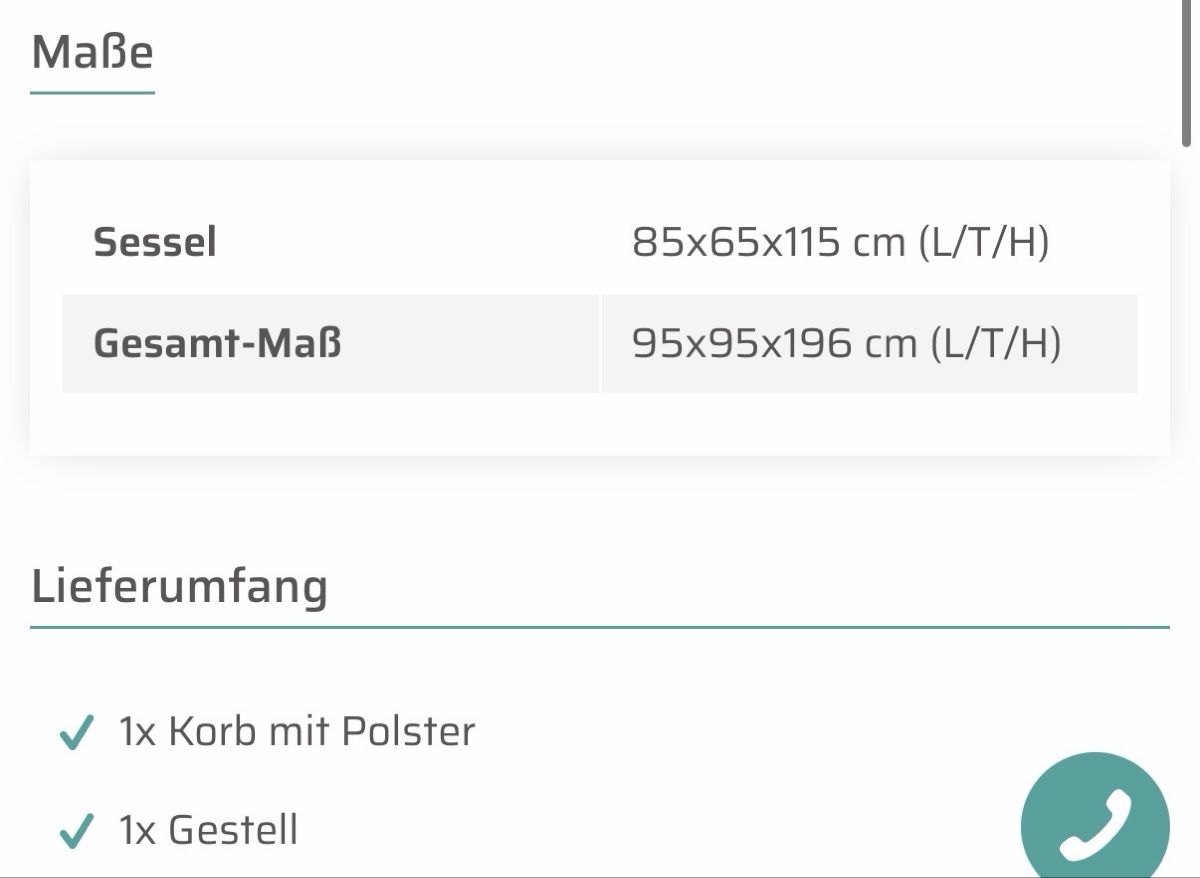Image resolution: width=1200 pixels, height=878 pixels.
Task: Click the word Polster in list
Action: tap(408, 732)
